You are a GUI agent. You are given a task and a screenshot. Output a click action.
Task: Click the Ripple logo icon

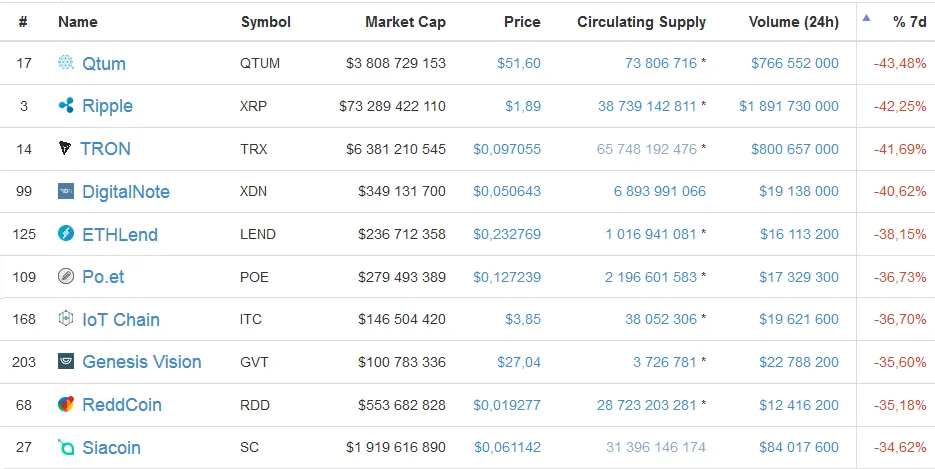pos(66,105)
